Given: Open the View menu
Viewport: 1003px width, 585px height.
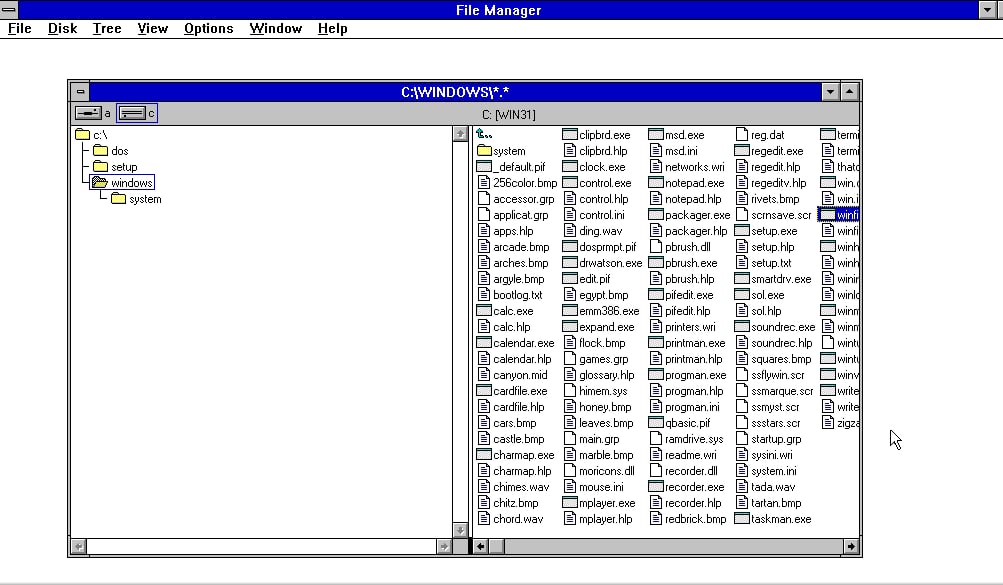Looking at the screenshot, I should [x=152, y=29].
